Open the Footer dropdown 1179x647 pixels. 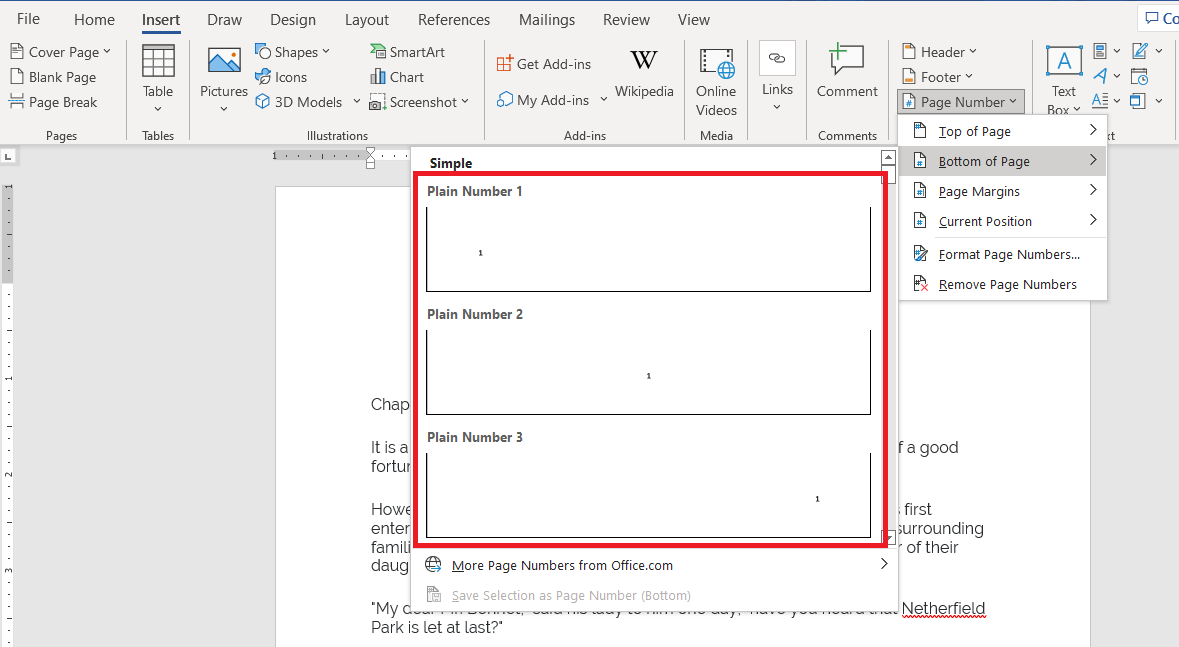pyautogui.click(x=937, y=77)
